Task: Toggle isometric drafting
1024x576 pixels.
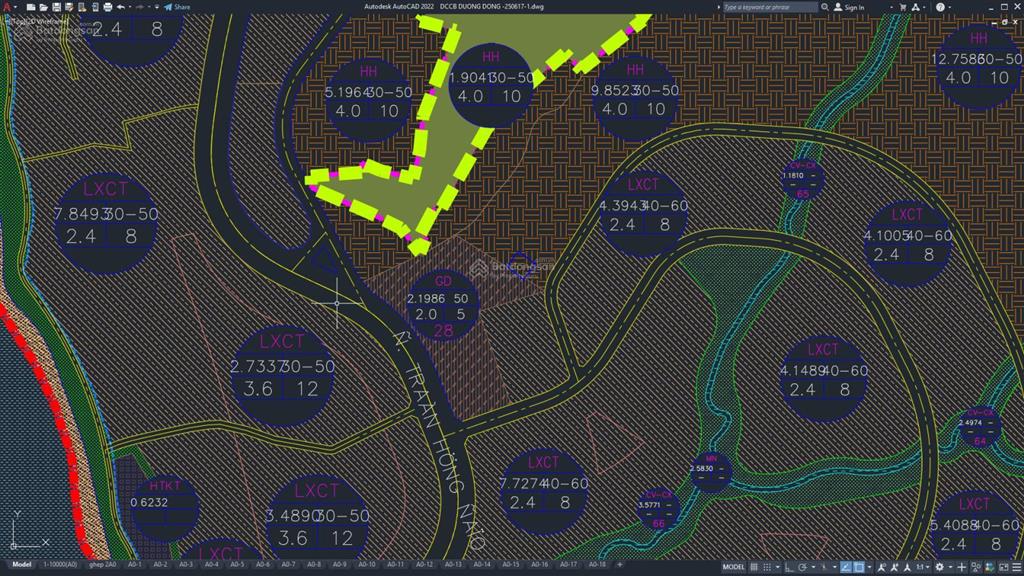Action: point(824,568)
